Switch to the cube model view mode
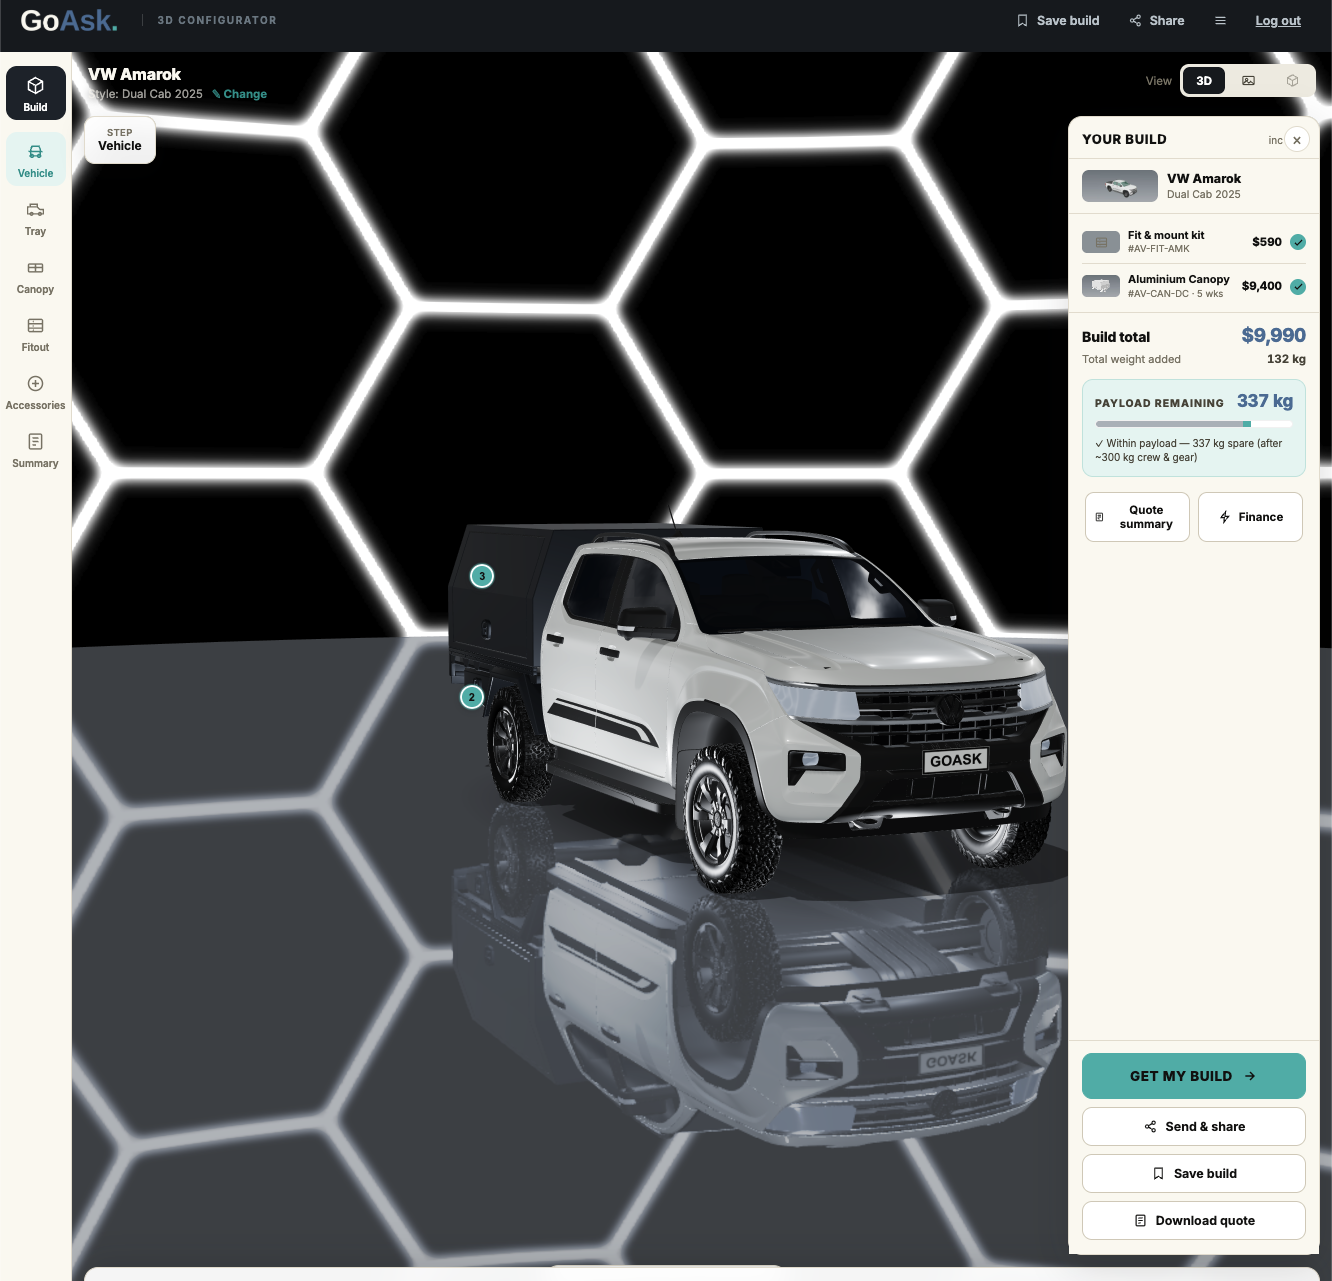The width and height of the screenshot is (1332, 1281). pyautogui.click(x=1292, y=81)
